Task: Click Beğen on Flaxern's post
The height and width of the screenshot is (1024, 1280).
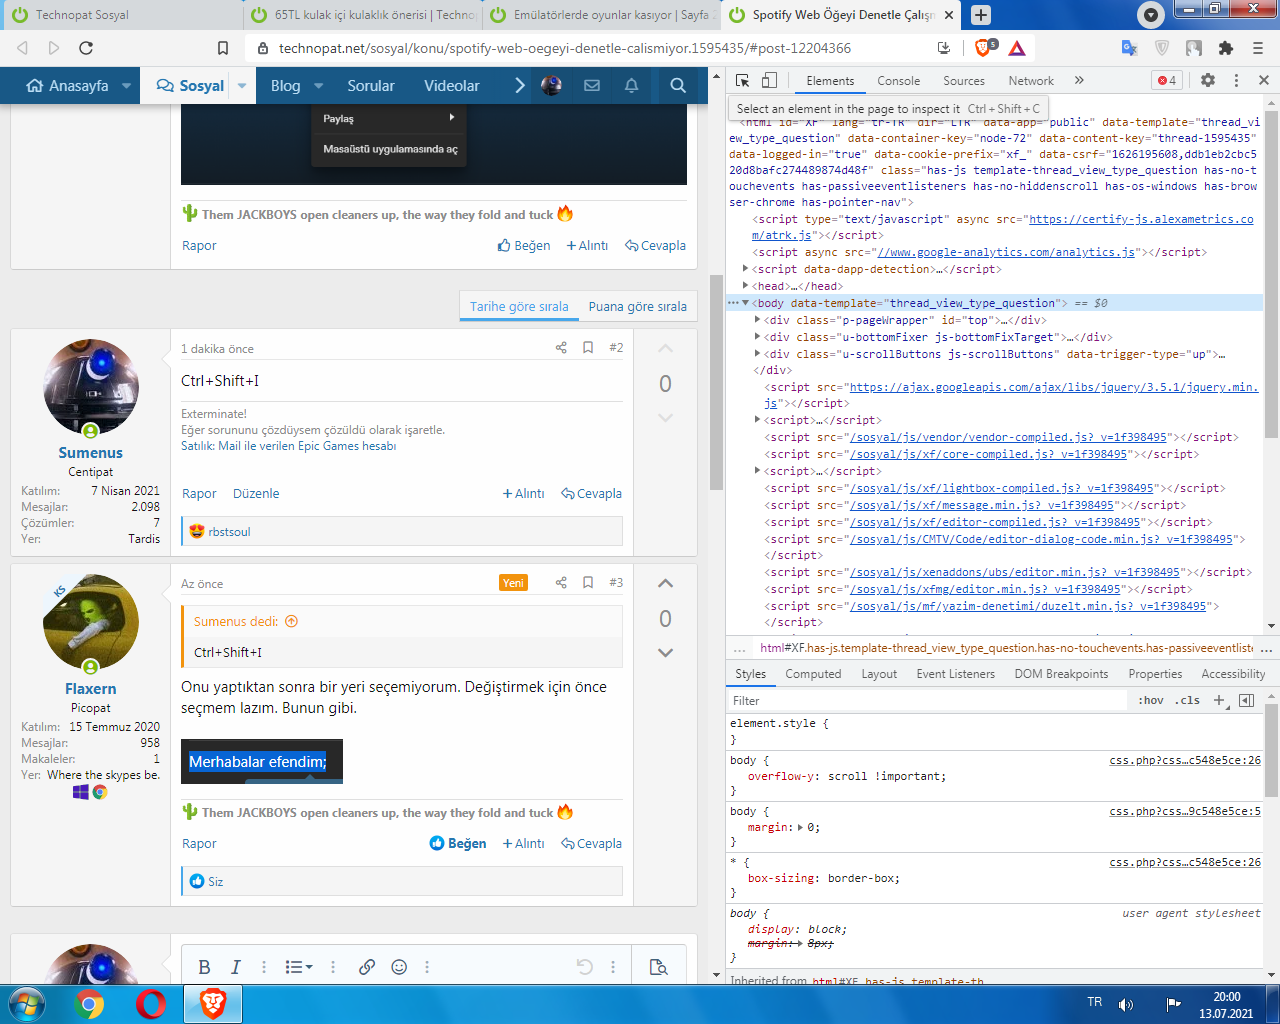Action: pyautogui.click(x=458, y=844)
